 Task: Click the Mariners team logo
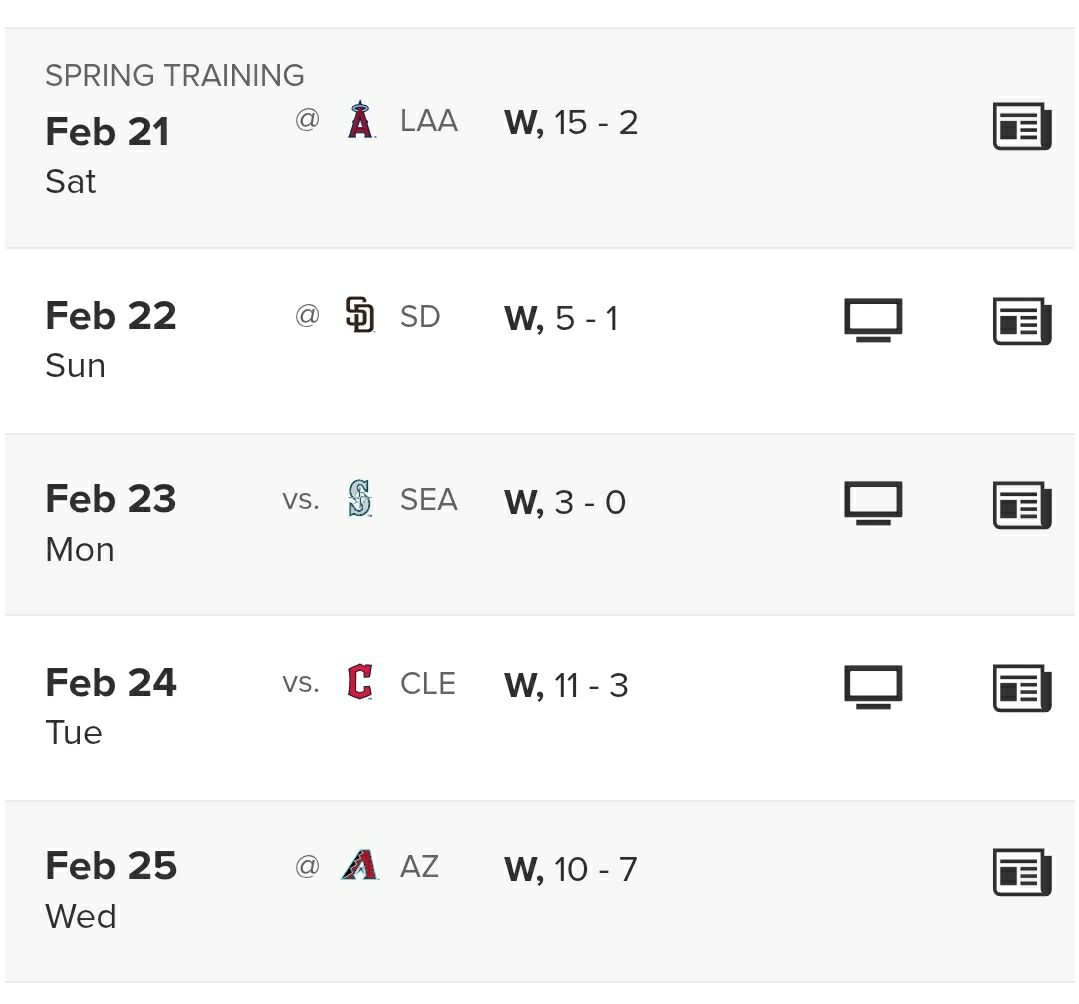click(x=359, y=499)
